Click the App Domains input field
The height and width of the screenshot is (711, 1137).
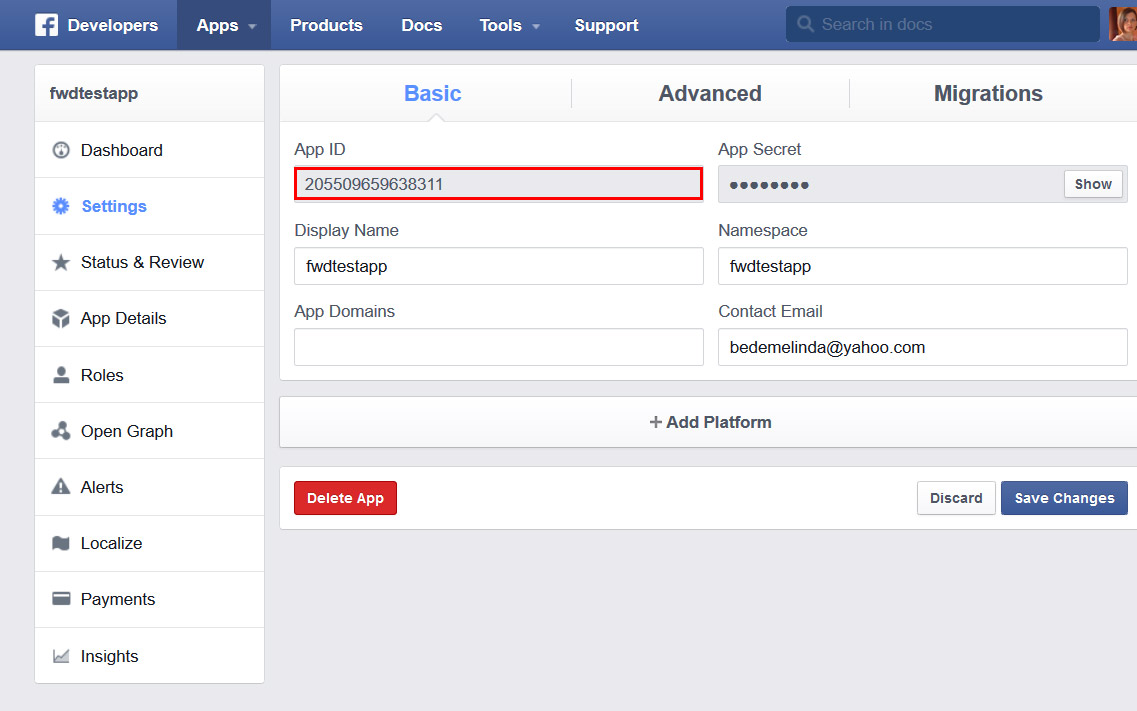point(498,347)
